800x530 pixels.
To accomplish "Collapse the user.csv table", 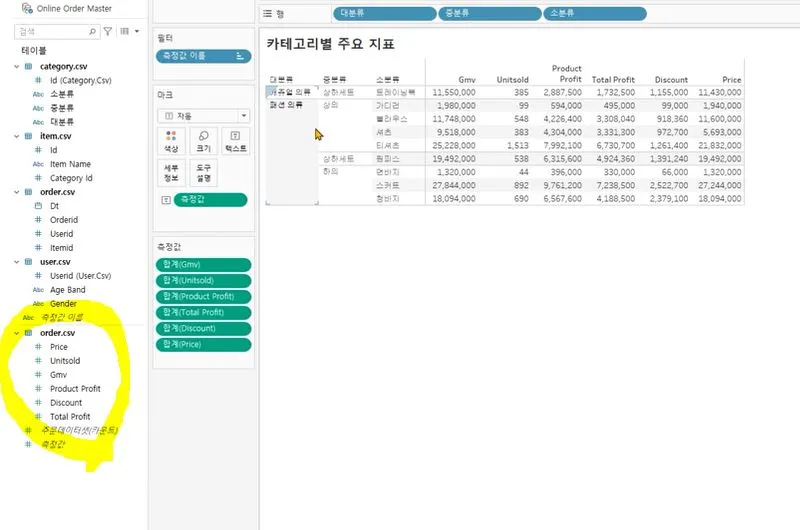I will pos(16,262).
